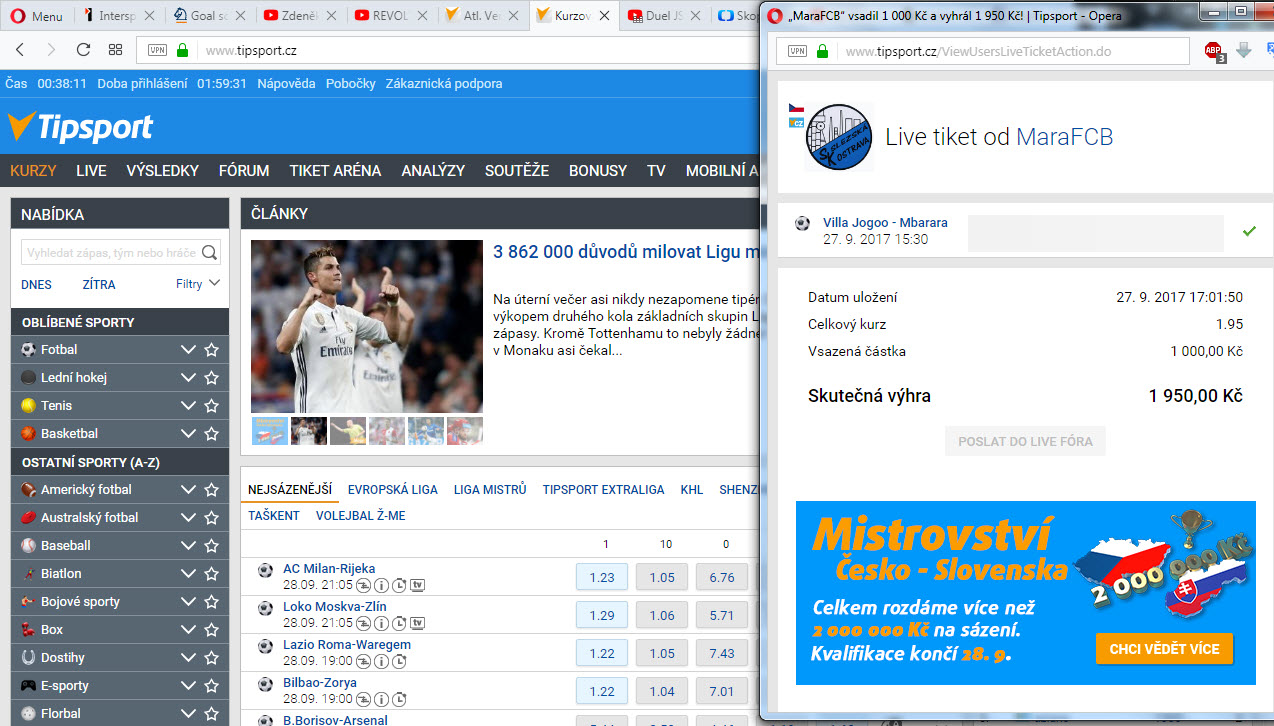The width and height of the screenshot is (1274, 726).
Task: Open MaraFCB profile link in ticket
Action: [1065, 137]
